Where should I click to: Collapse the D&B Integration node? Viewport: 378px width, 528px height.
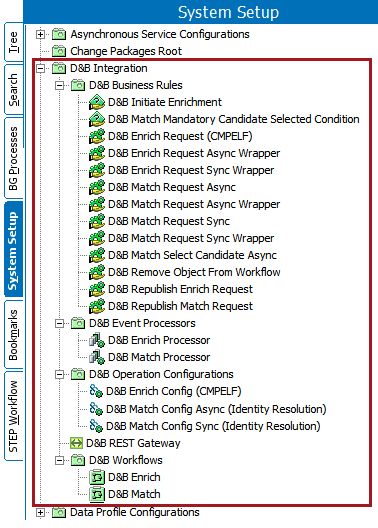pos(40,68)
